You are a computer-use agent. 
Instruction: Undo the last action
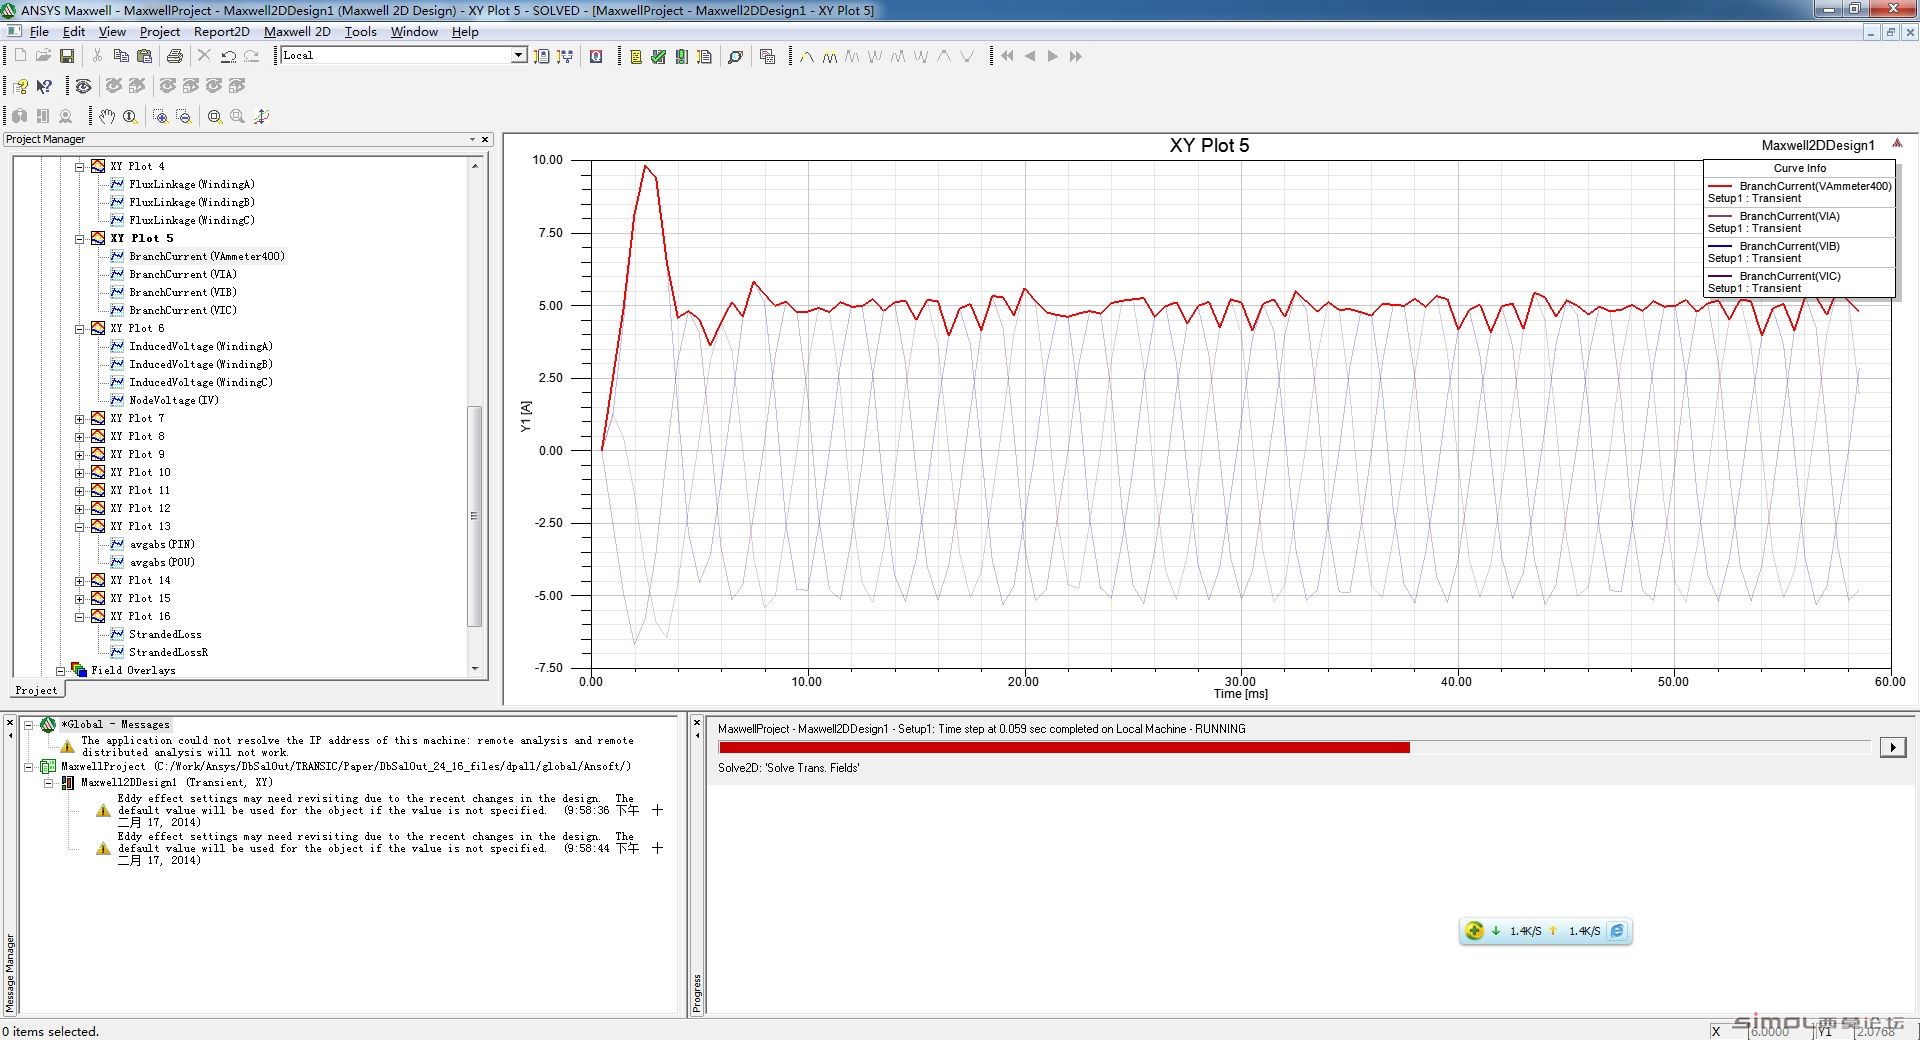[x=228, y=56]
